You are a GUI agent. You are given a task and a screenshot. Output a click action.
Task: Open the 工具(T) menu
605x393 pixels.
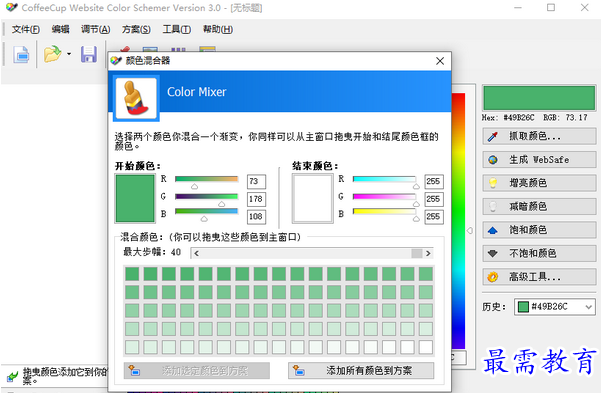click(x=176, y=29)
